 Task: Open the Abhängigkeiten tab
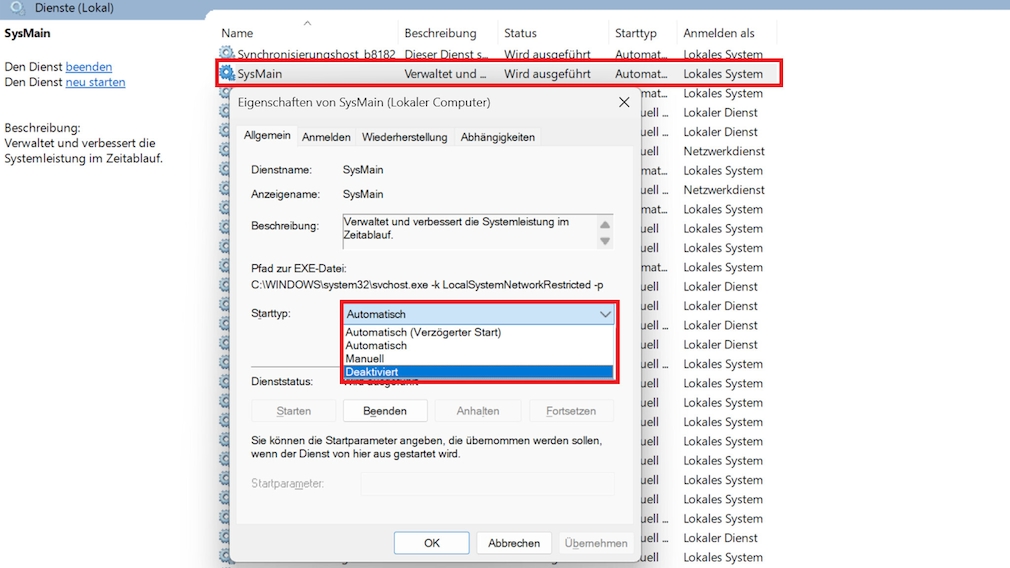(497, 137)
